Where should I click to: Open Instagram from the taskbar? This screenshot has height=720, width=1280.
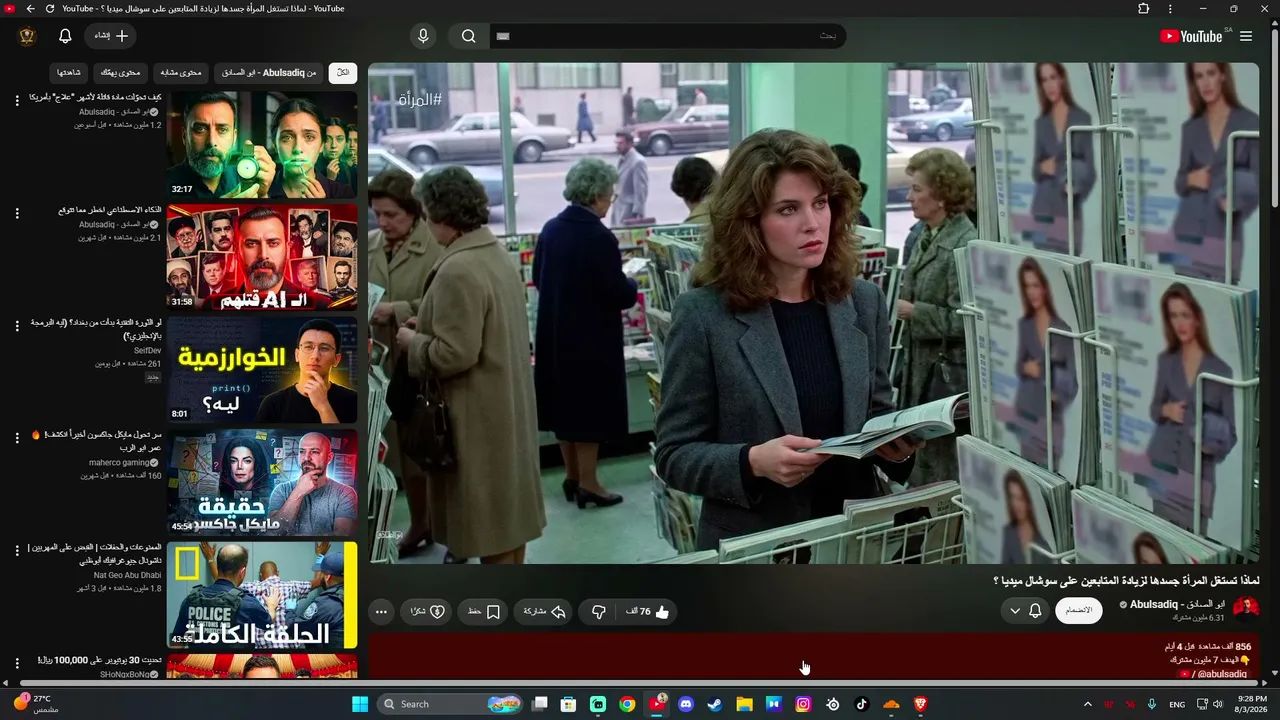tap(803, 704)
